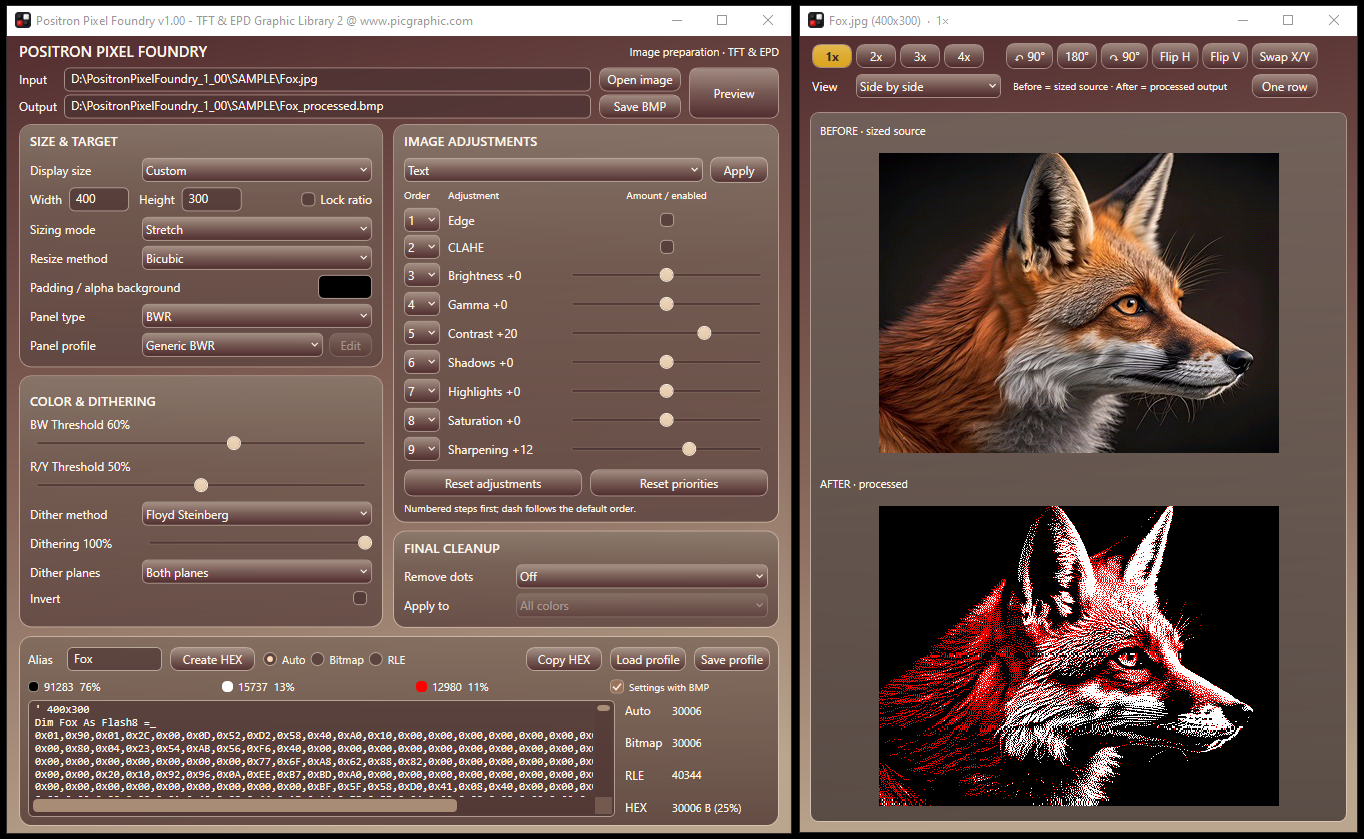This screenshot has width=1364, height=839.
Task: Click the Sharpening slider handle
Action: [x=689, y=450]
